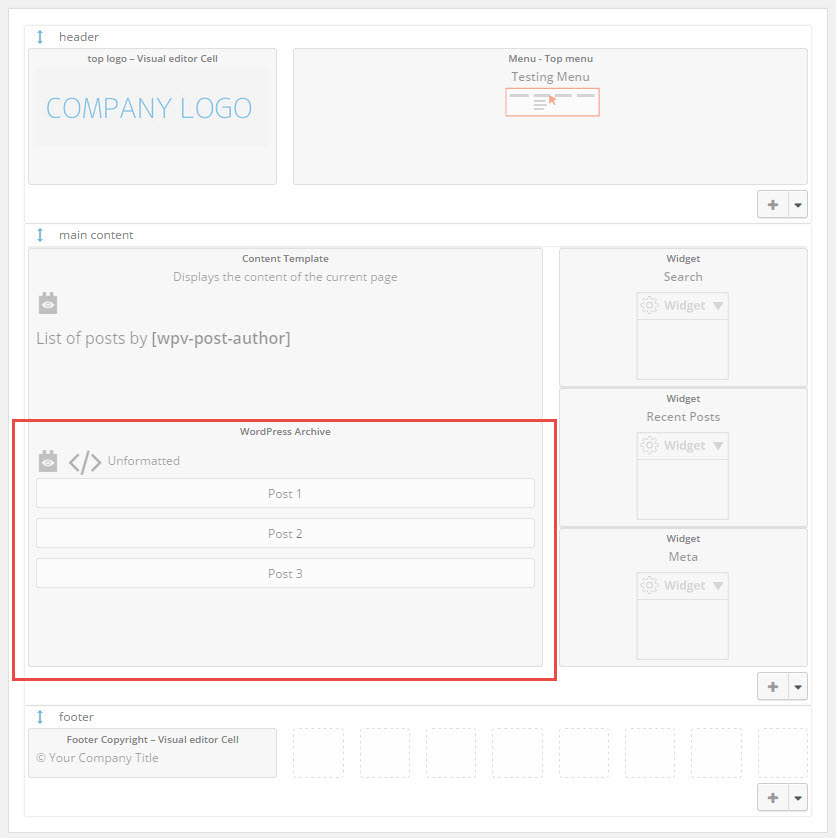Click the 'List of posts by [wpv-post-author]' text
This screenshot has height=838, width=836.
coord(163,338)
